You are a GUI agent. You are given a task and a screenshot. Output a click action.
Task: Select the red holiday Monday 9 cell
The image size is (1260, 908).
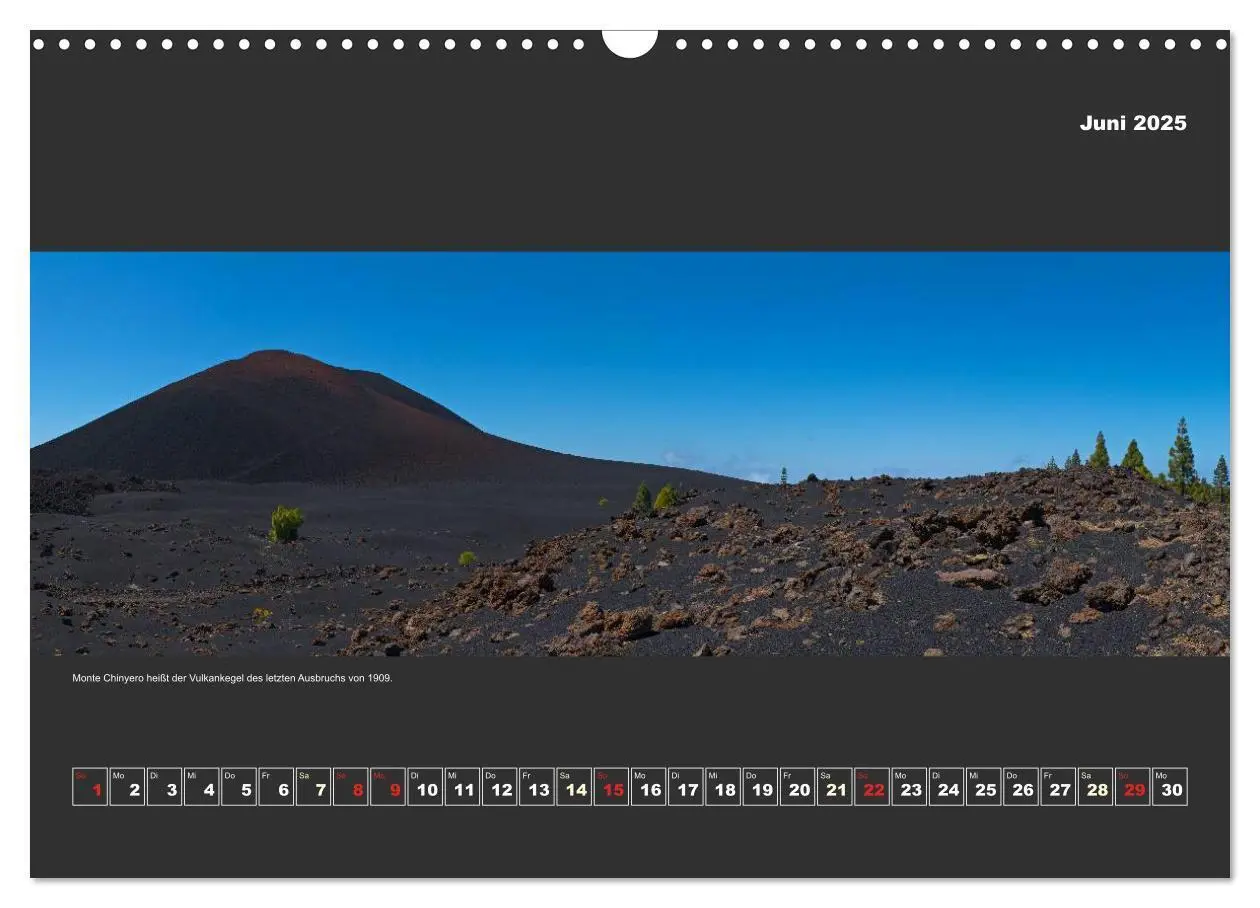(388, 786)
